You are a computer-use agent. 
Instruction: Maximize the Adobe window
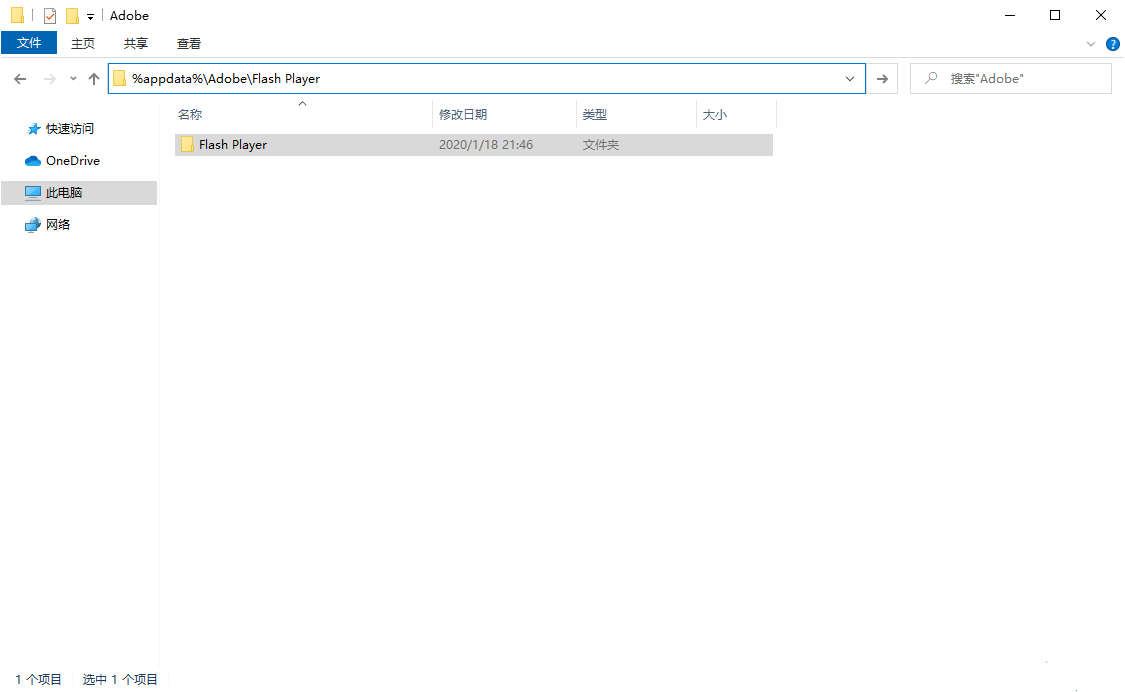coord(1055,15)
